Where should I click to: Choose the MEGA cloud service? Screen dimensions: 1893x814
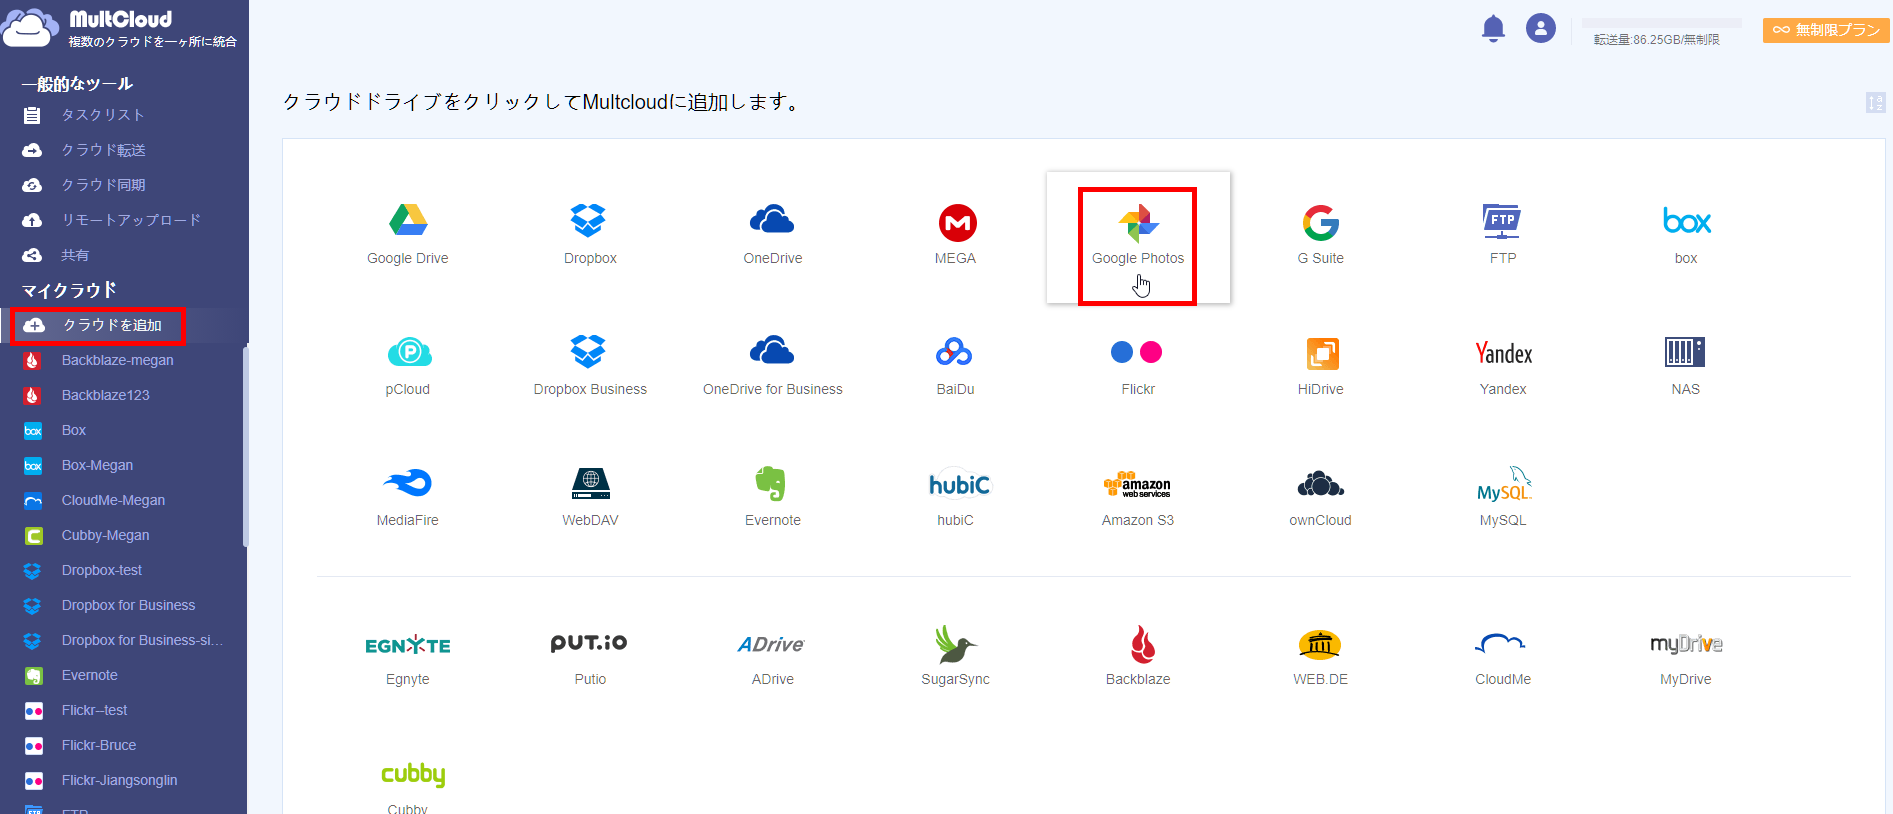tap(956, 234)
